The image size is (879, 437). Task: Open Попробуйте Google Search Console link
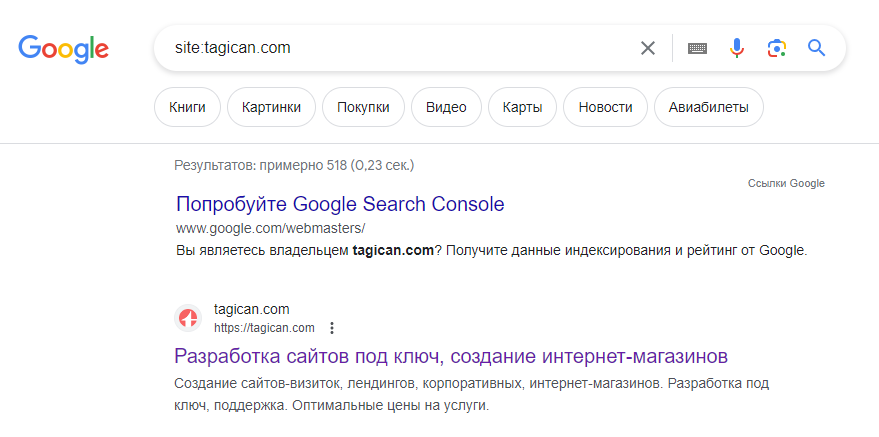(340, 204)
